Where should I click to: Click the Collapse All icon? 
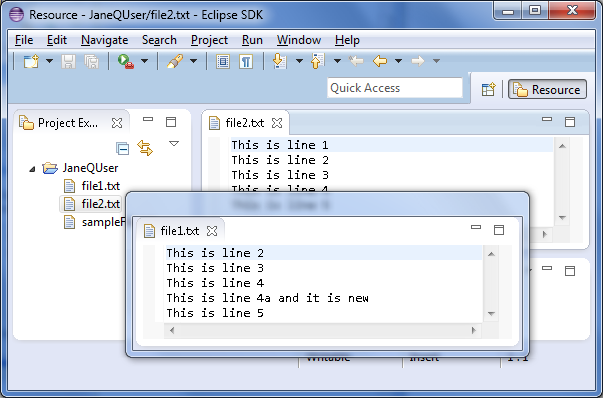pyautogui.click(x=123, y=148)
